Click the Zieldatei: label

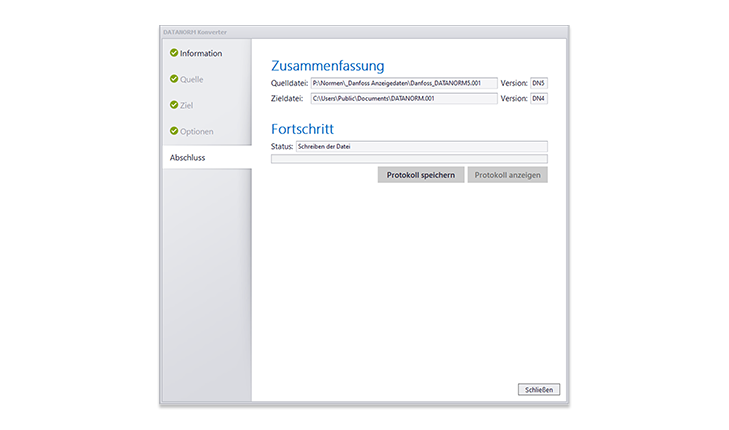click(x=287, y=99)
